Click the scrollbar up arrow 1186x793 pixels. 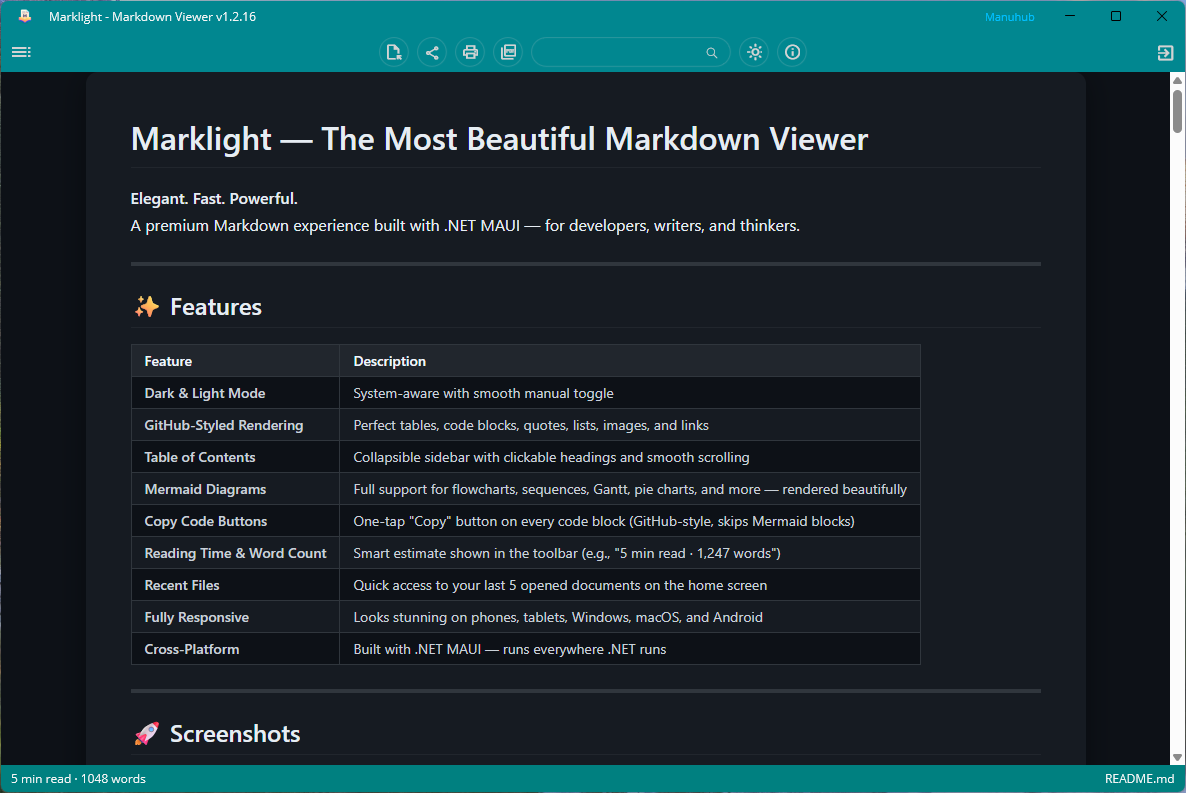[1178, 80]
